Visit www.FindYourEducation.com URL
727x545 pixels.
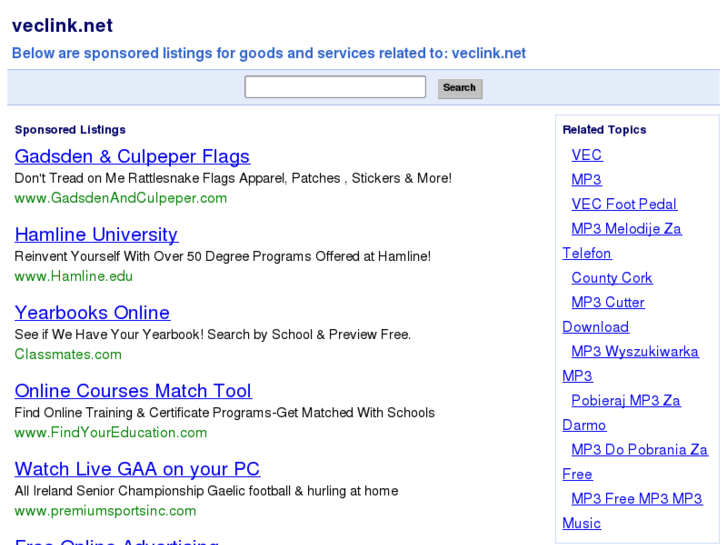(x=110, y=432)
